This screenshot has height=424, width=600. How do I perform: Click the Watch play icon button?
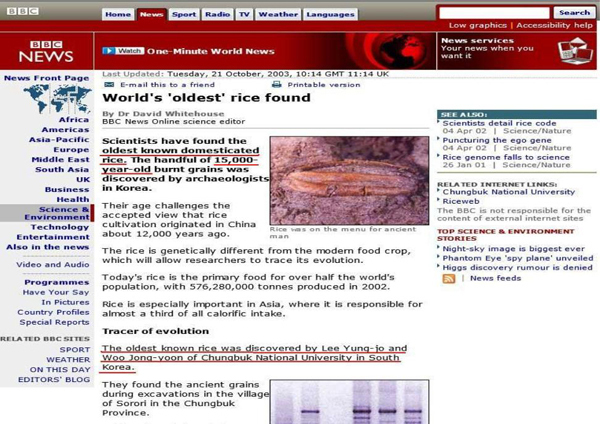click(123, 51)
